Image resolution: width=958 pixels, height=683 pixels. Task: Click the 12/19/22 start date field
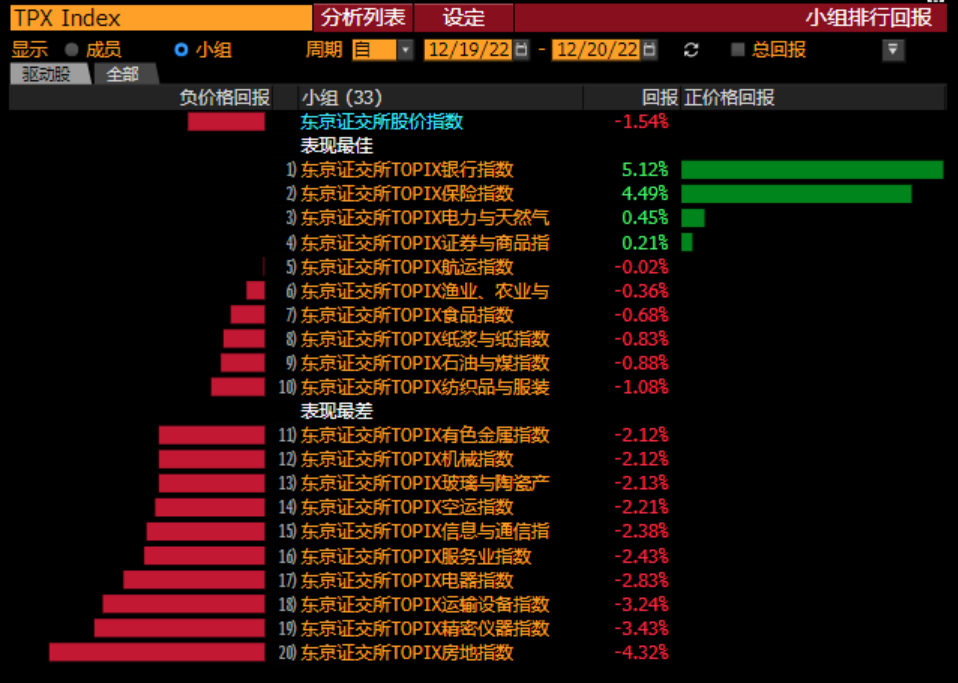469,49
